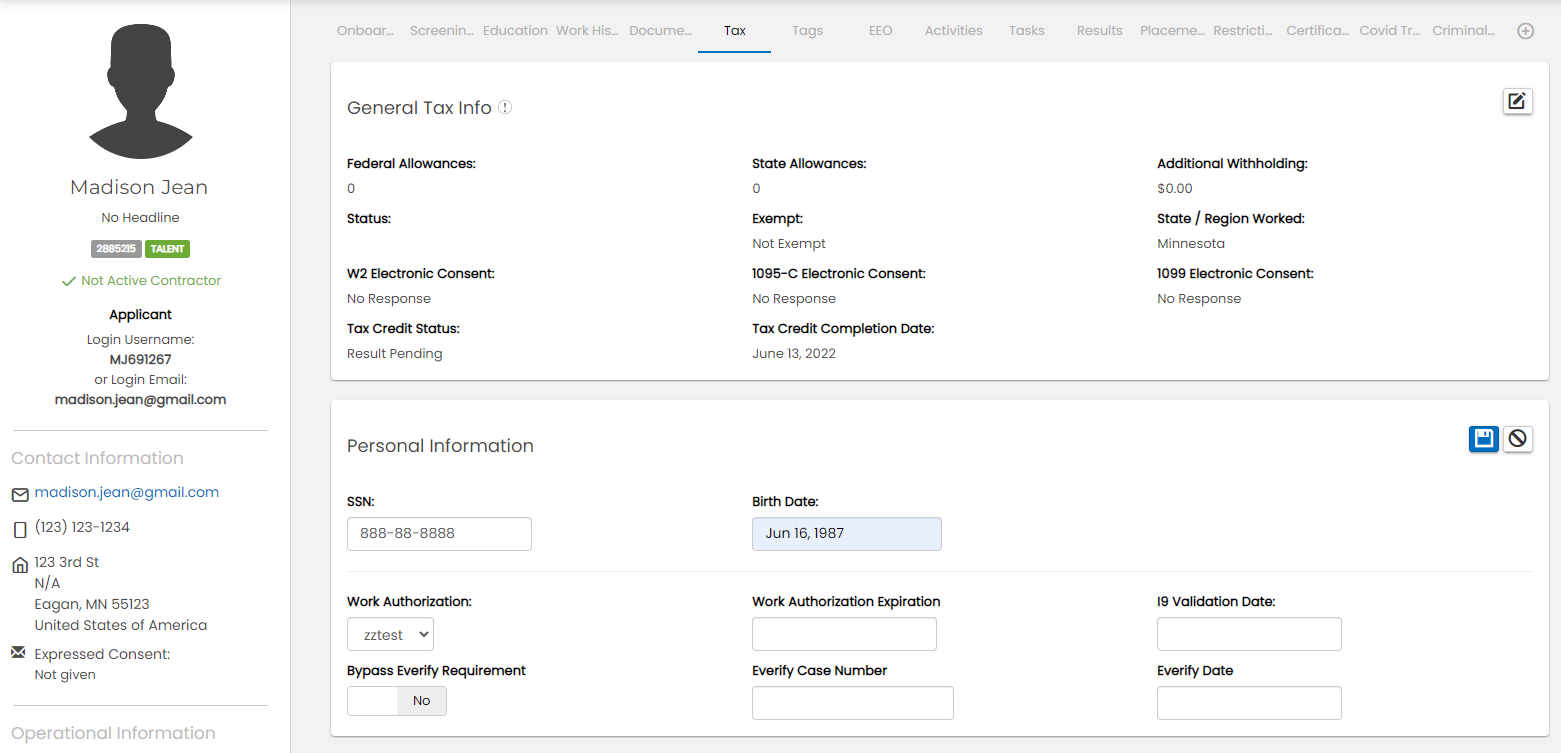Switch to the Tax tab
The image size is (1561, 753).
[x=735, y=31]
